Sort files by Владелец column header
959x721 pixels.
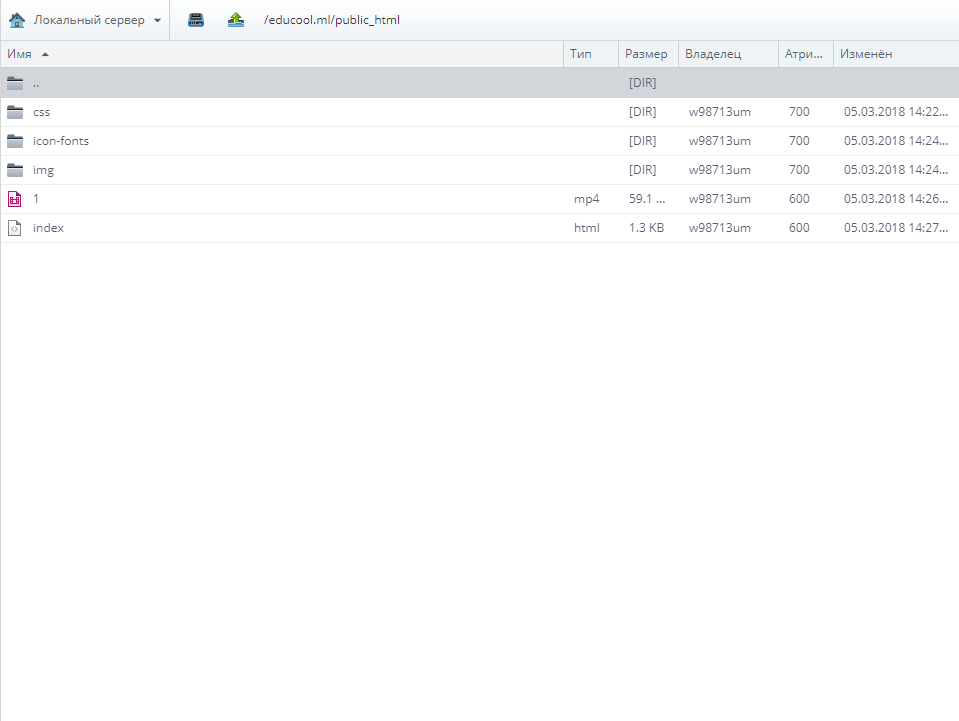(713, 54)
